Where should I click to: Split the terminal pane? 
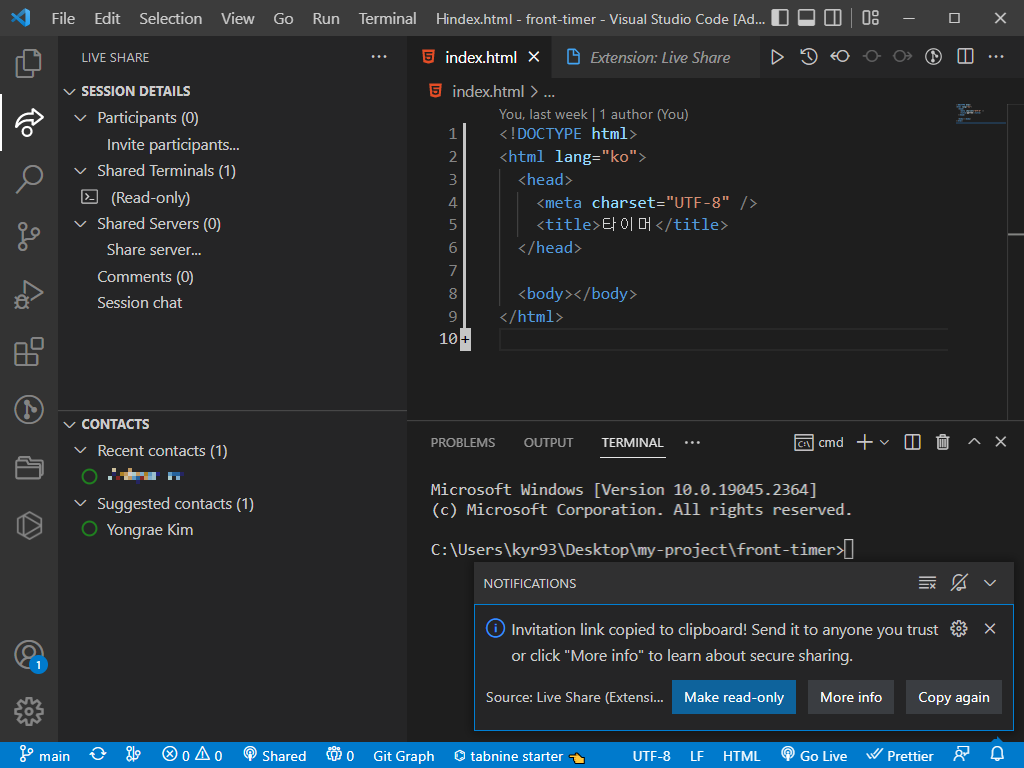(x=911, y=441)
